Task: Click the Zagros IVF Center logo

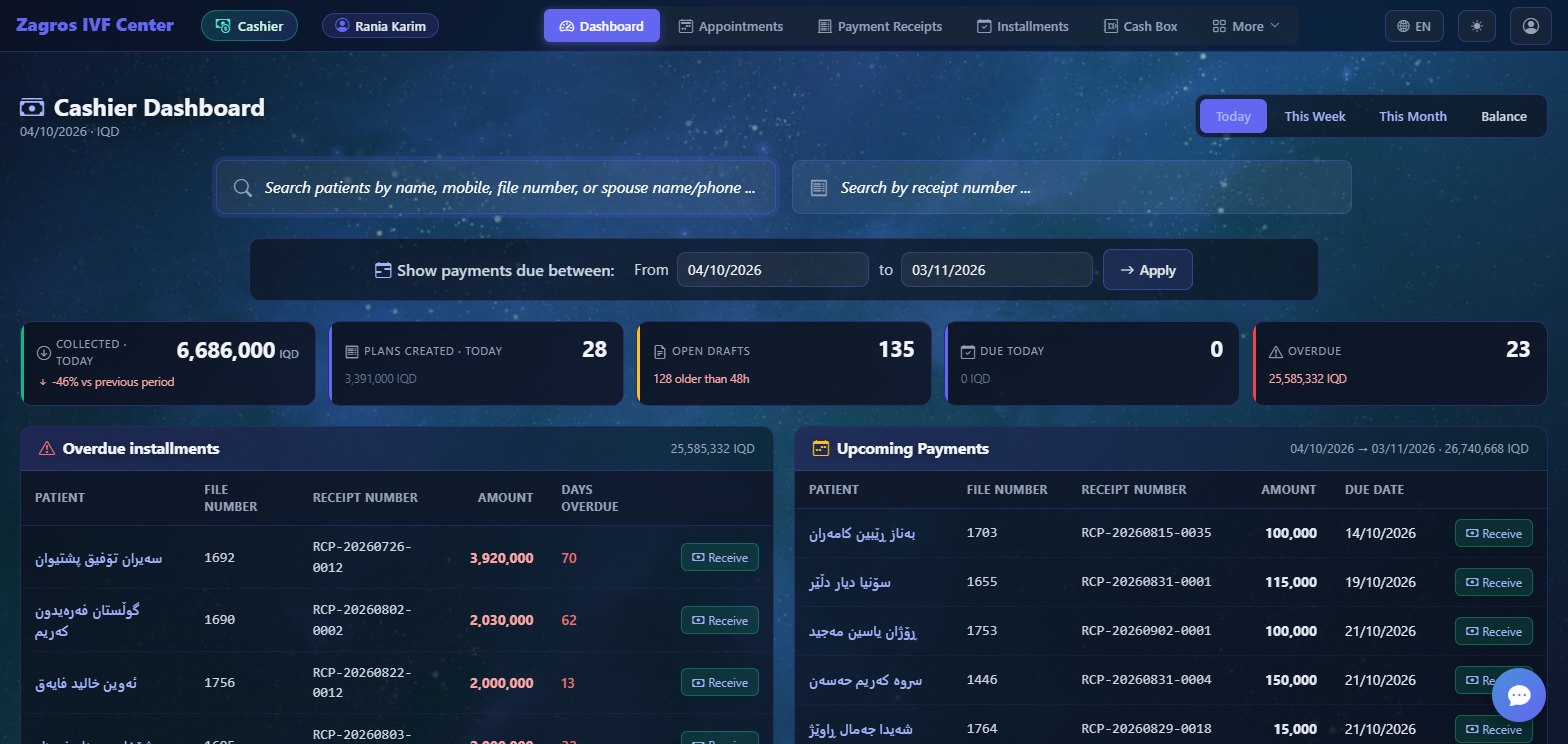Action: tap(95, 25)
